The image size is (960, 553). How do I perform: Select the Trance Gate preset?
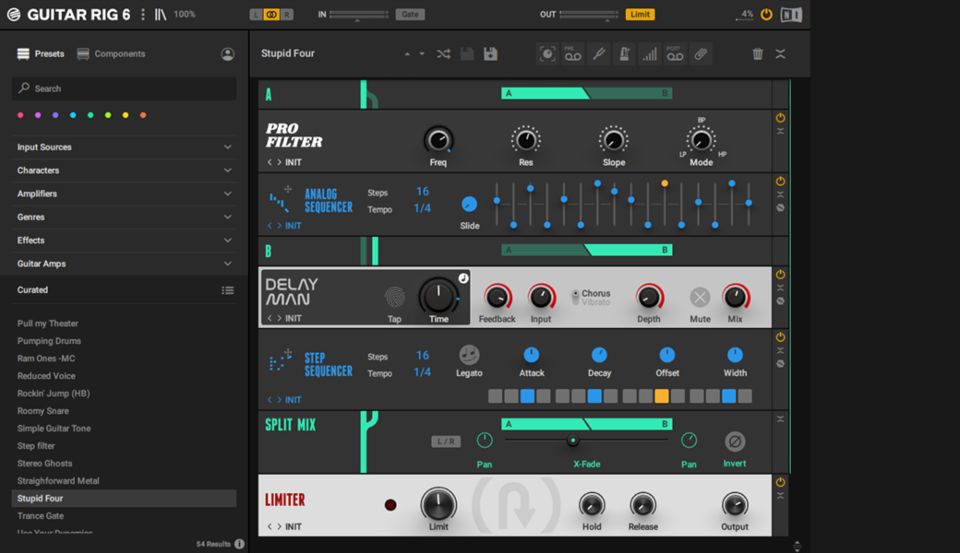pos(40,516)
